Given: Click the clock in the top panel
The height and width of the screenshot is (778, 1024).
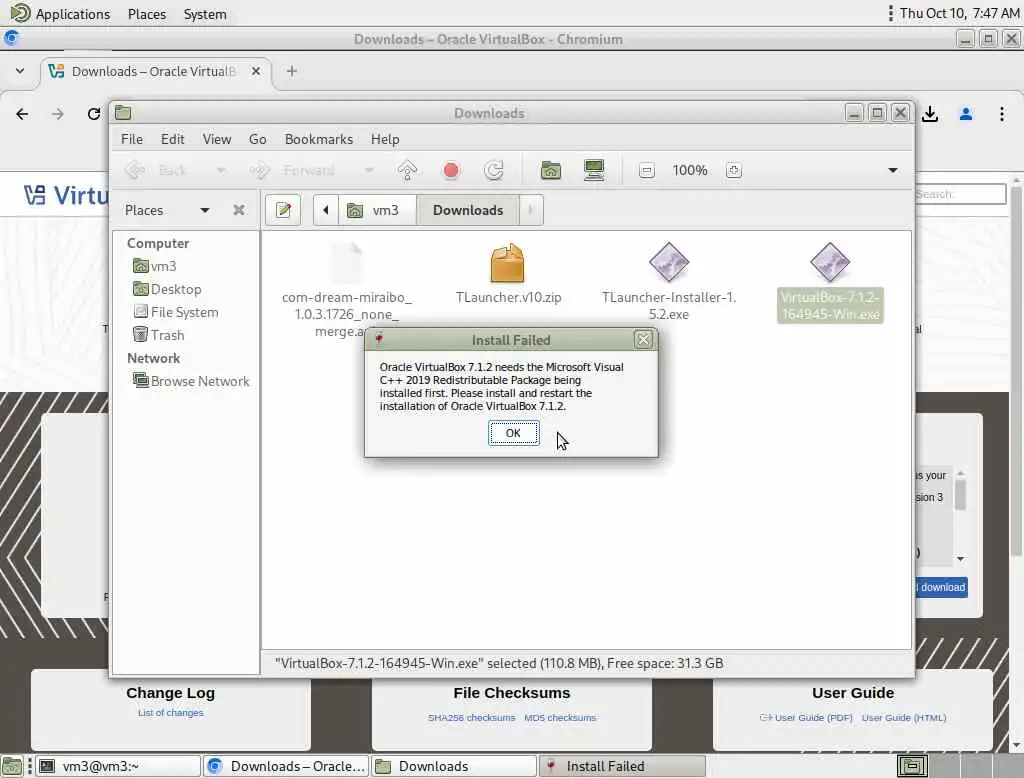Looking at the screenshot, I should point(959,13).
